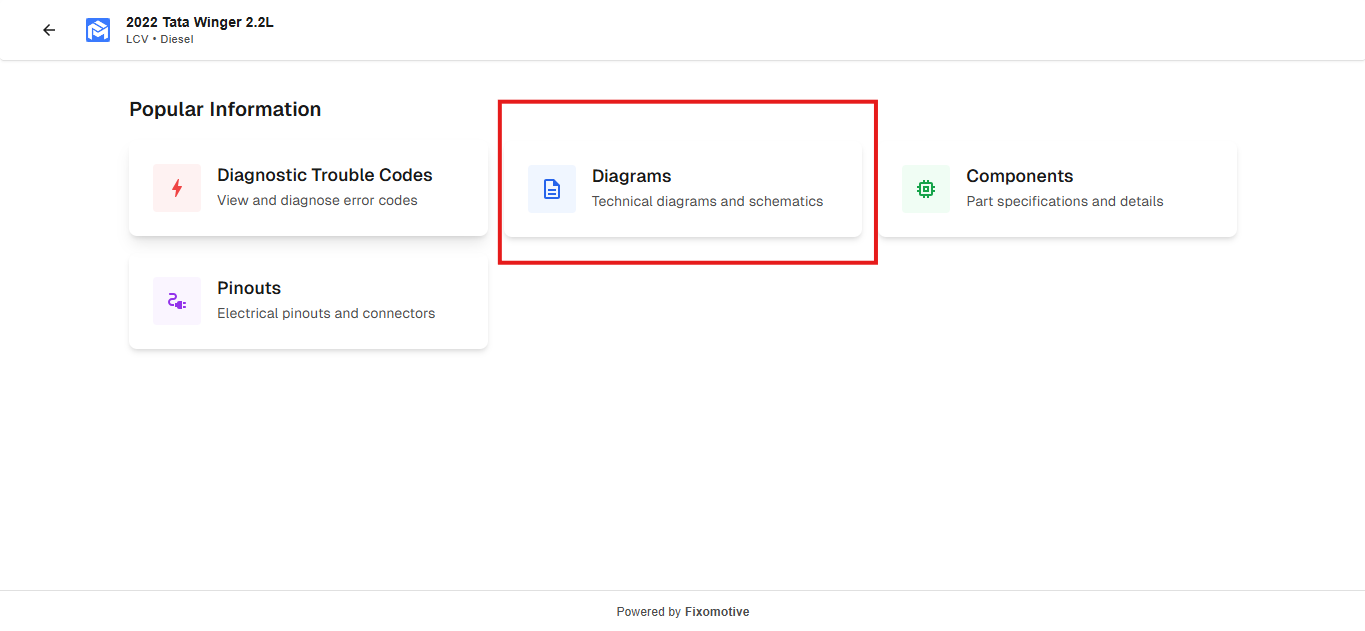Click 'Electrical pinouts and connectors' description
This screenshot has height=631, width=1365.
pos(326,313)
